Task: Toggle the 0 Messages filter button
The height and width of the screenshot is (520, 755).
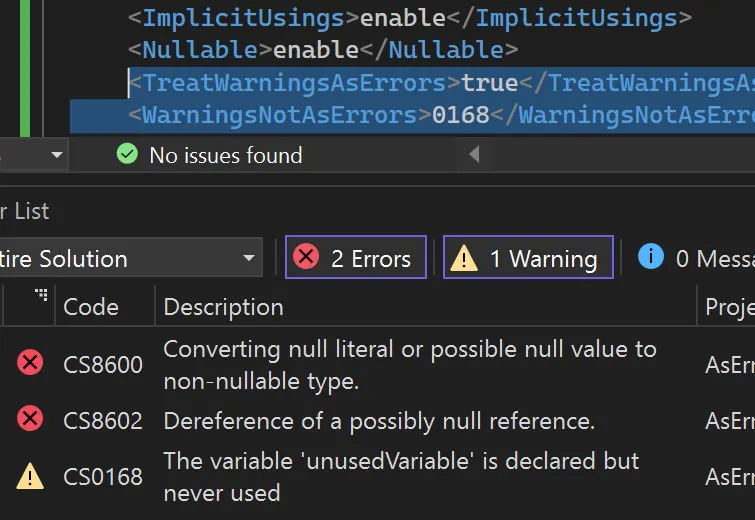Action: (x=695, y=257)
